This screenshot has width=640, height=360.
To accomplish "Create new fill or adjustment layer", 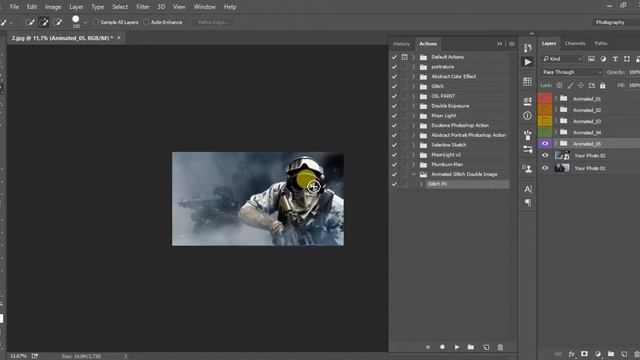I will pos(598,354).
